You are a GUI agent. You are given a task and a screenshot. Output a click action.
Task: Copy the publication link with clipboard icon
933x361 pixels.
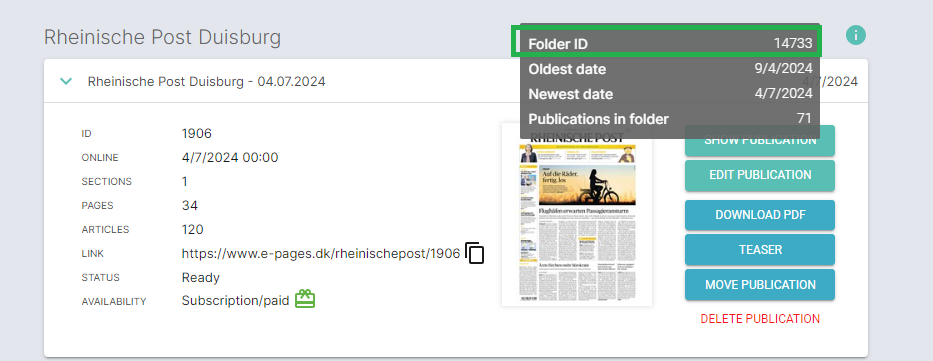(x=475, y=253)
